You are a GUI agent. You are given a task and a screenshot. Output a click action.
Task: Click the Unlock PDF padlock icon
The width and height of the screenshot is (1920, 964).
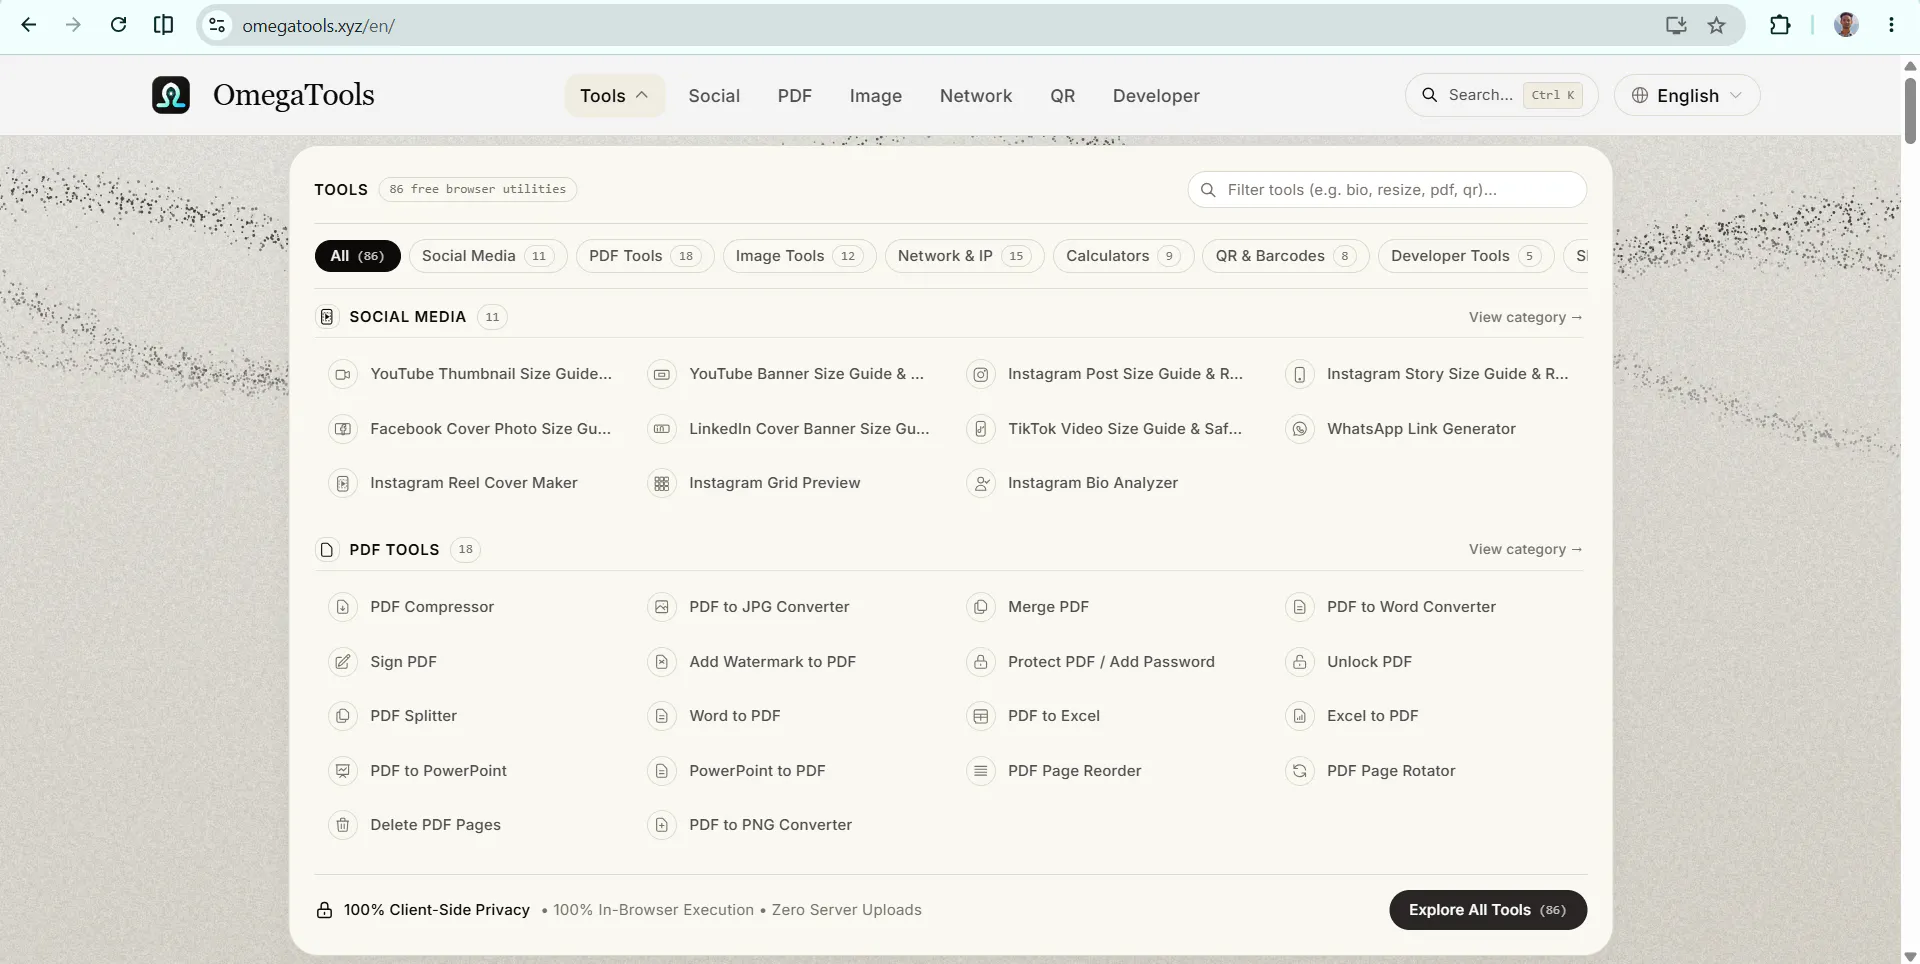[x=1300, y=662]
